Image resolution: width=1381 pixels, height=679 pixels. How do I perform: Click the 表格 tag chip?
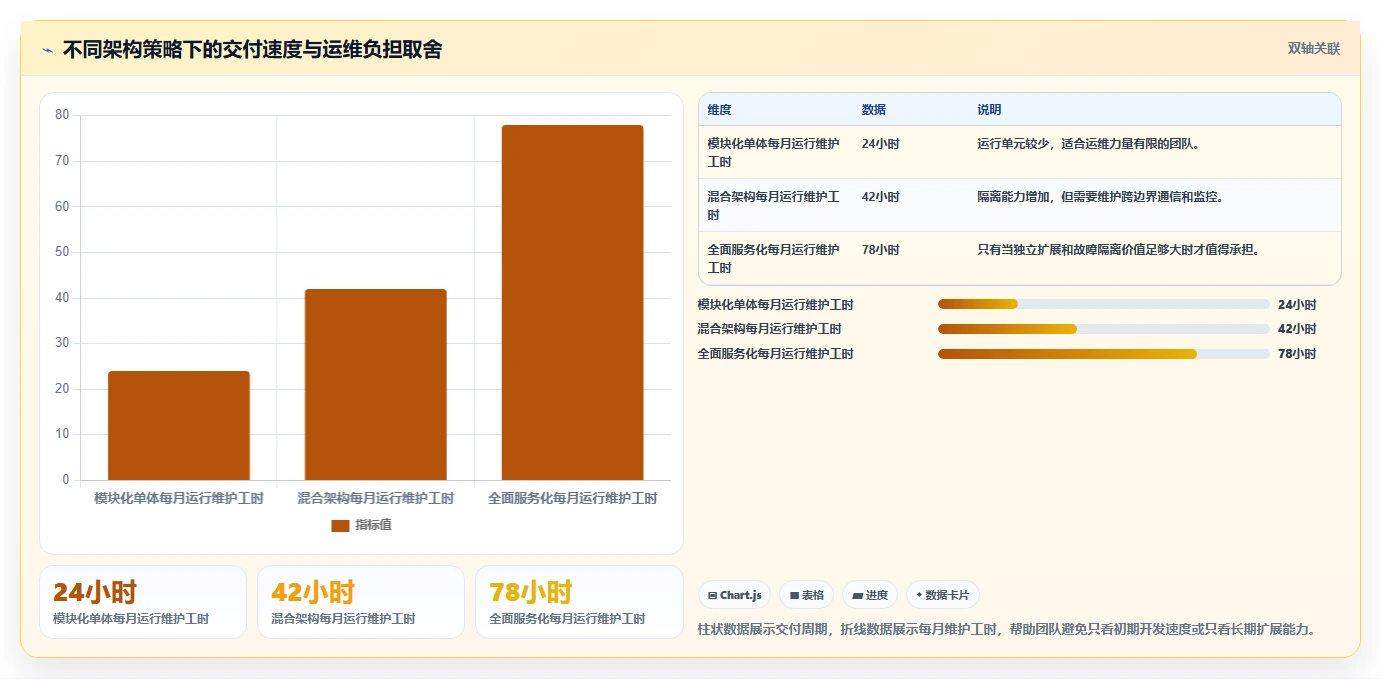pos(807,595)
